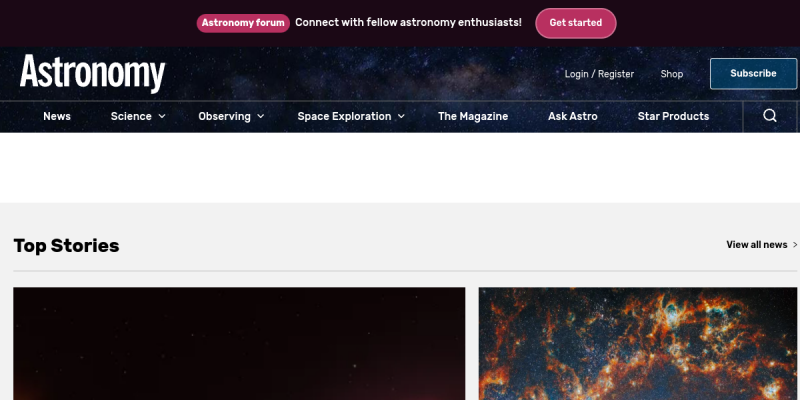Open The Magazine nav item
This screenshot has width=800, height=400.
tap(473, 116)
